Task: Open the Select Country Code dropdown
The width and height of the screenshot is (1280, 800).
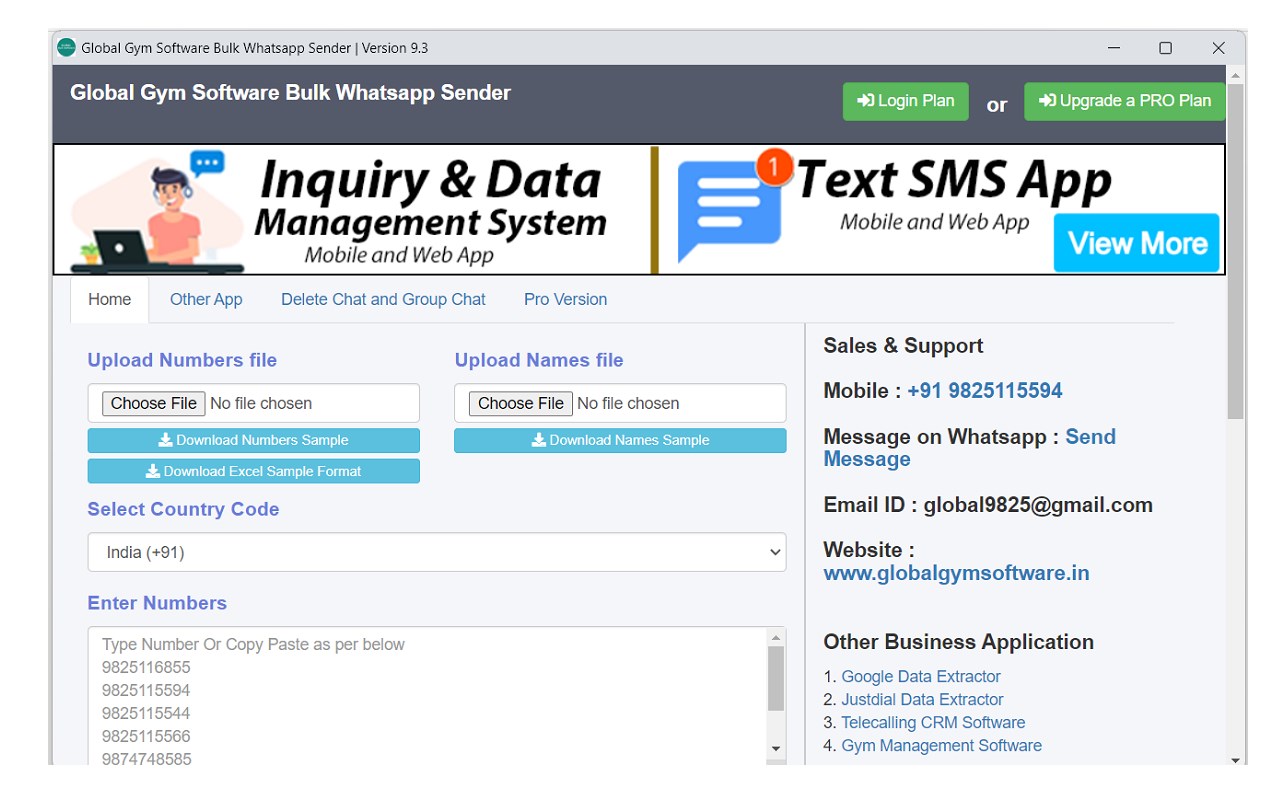Action: coord(437,552)
